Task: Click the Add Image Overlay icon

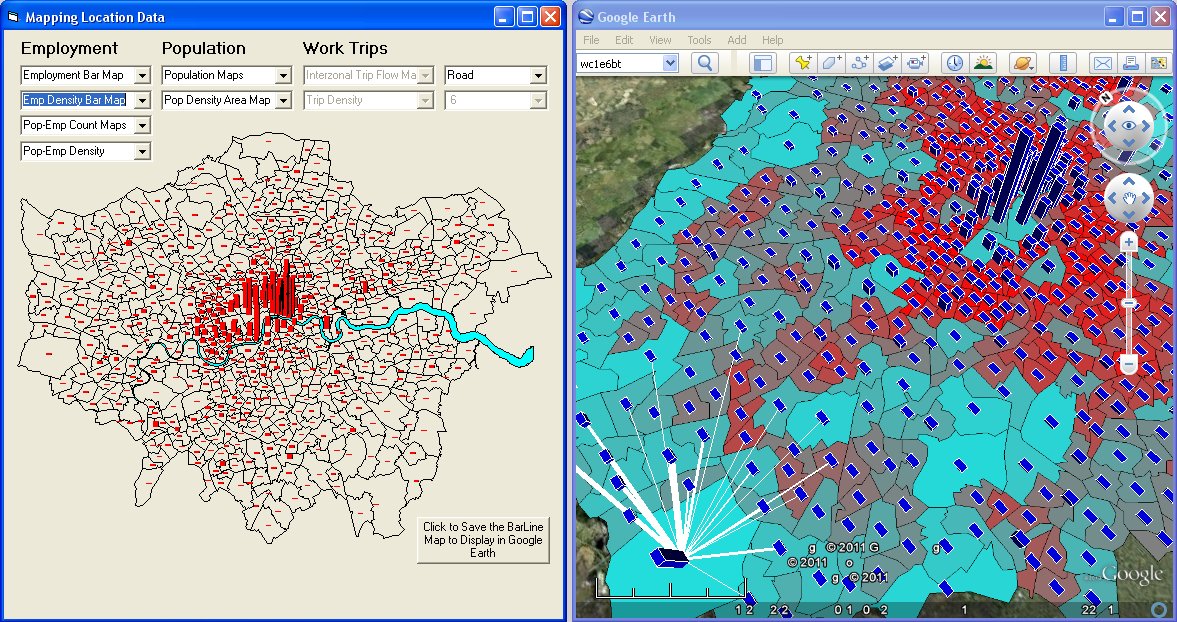Action: click(x=888, y=63)
